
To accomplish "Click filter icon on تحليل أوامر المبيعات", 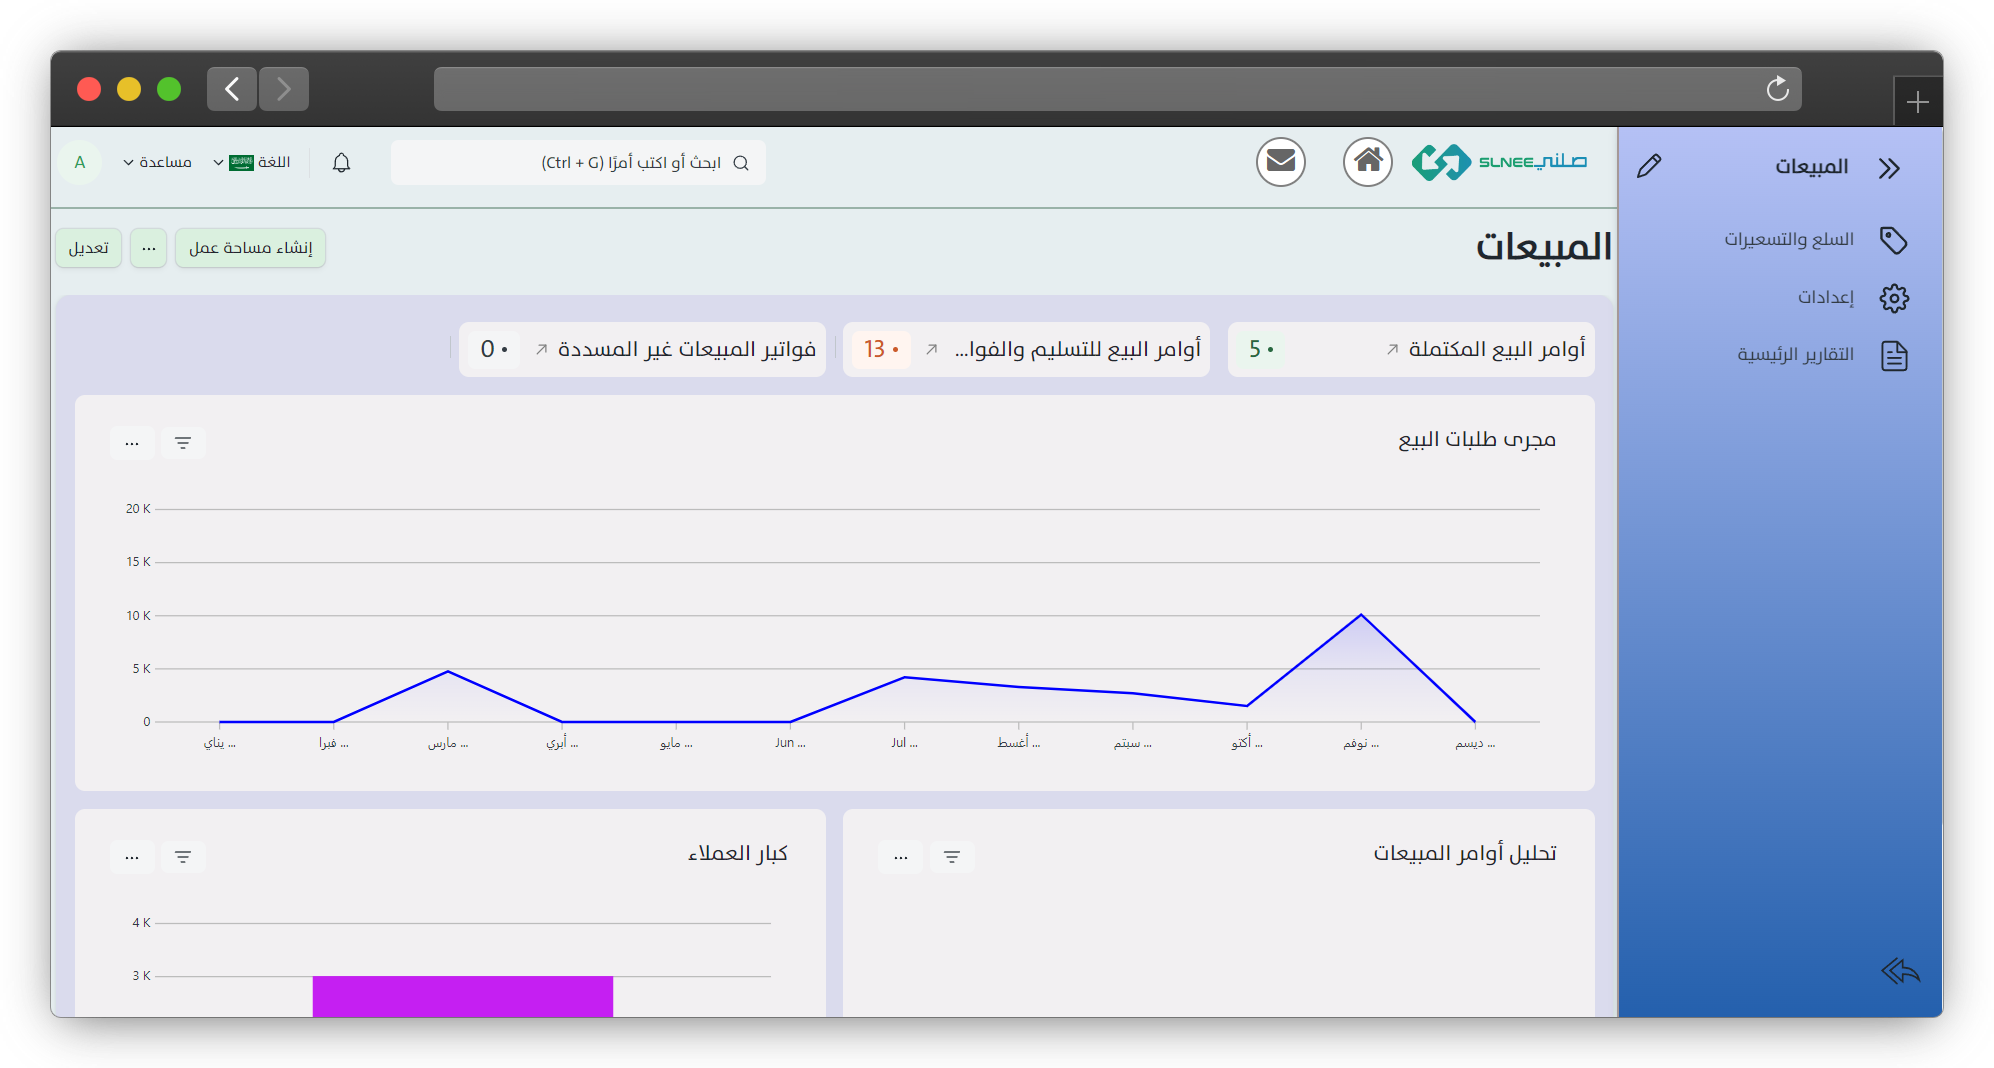I will 952,857.
